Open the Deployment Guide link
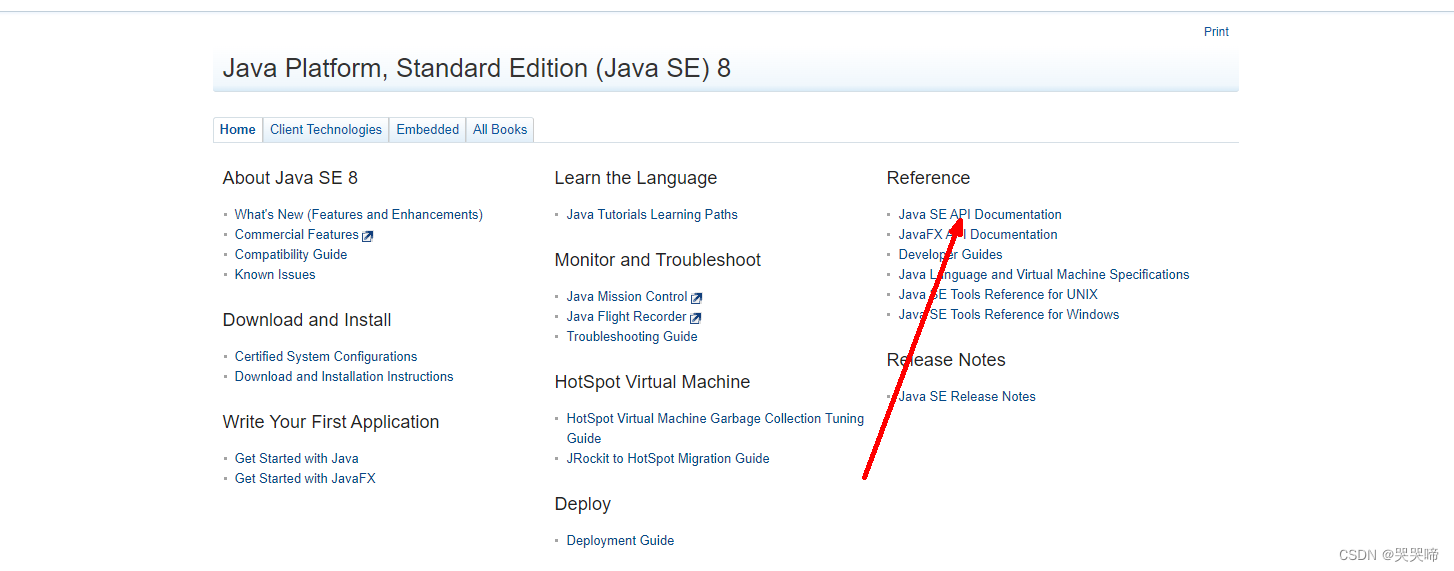Viewport: 1454px width, 571px height. [x=620, y=541]
